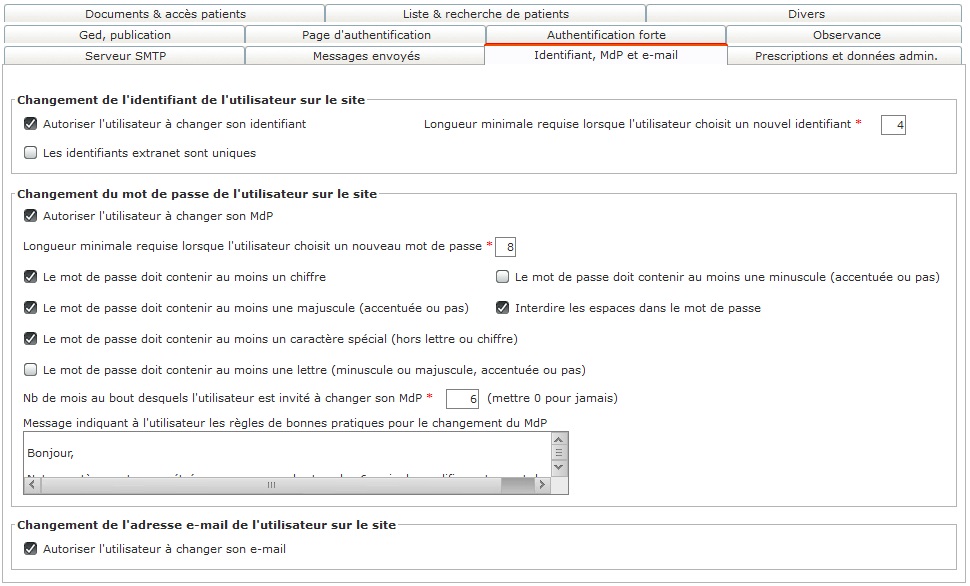
Task: Toggle Autoriser l'utilisateur à changer son MdP
Action: pos(30,216)
